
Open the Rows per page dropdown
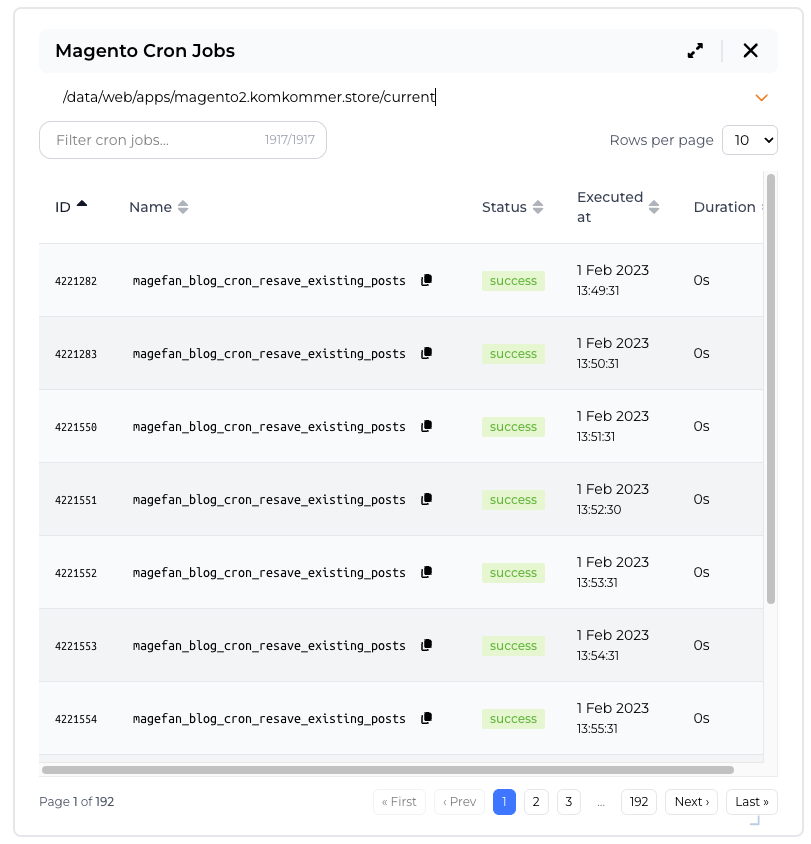749,140
